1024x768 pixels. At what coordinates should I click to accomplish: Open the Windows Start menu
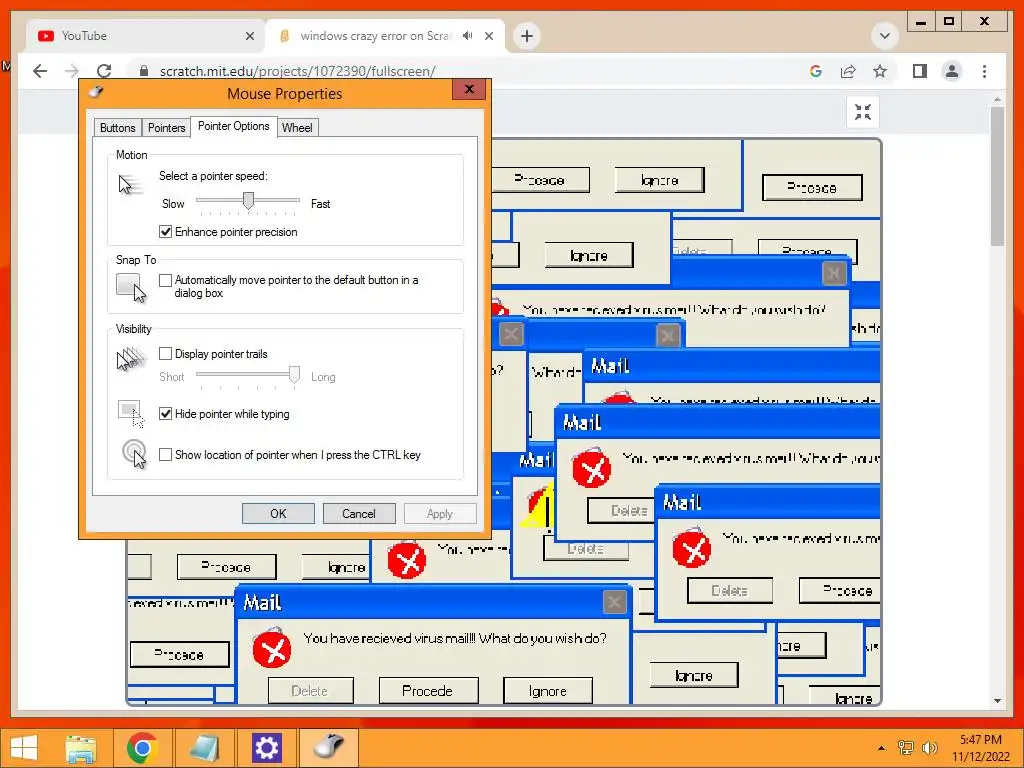click(24, 748)
